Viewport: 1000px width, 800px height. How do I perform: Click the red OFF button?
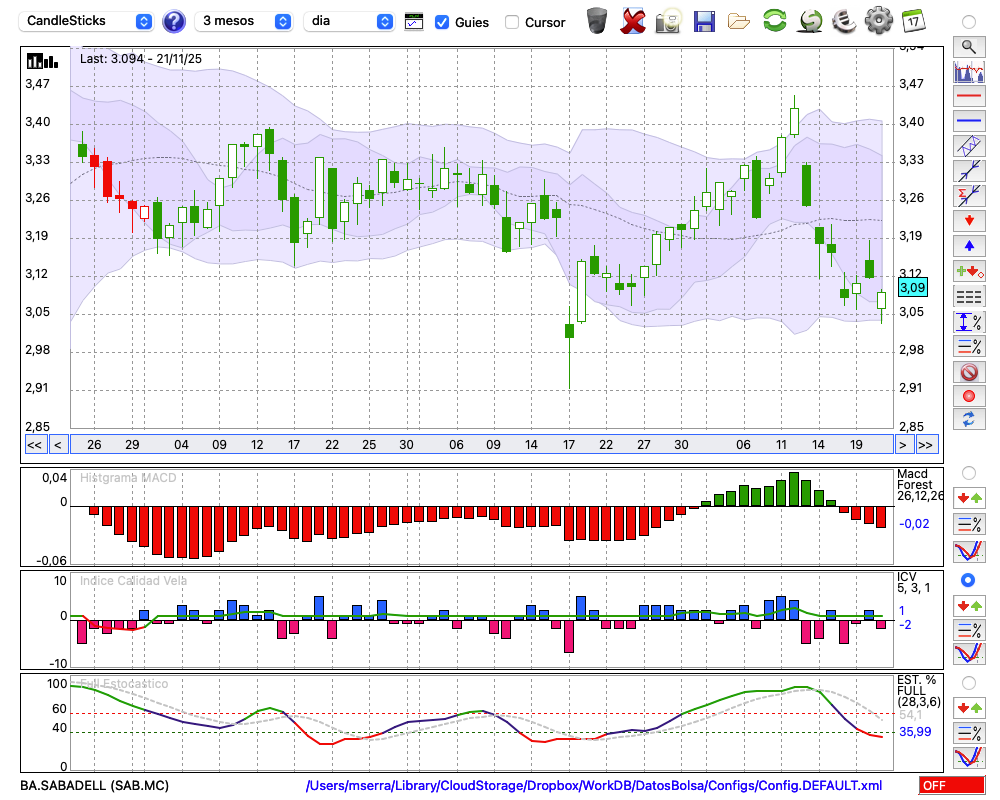tap(951, 786)
